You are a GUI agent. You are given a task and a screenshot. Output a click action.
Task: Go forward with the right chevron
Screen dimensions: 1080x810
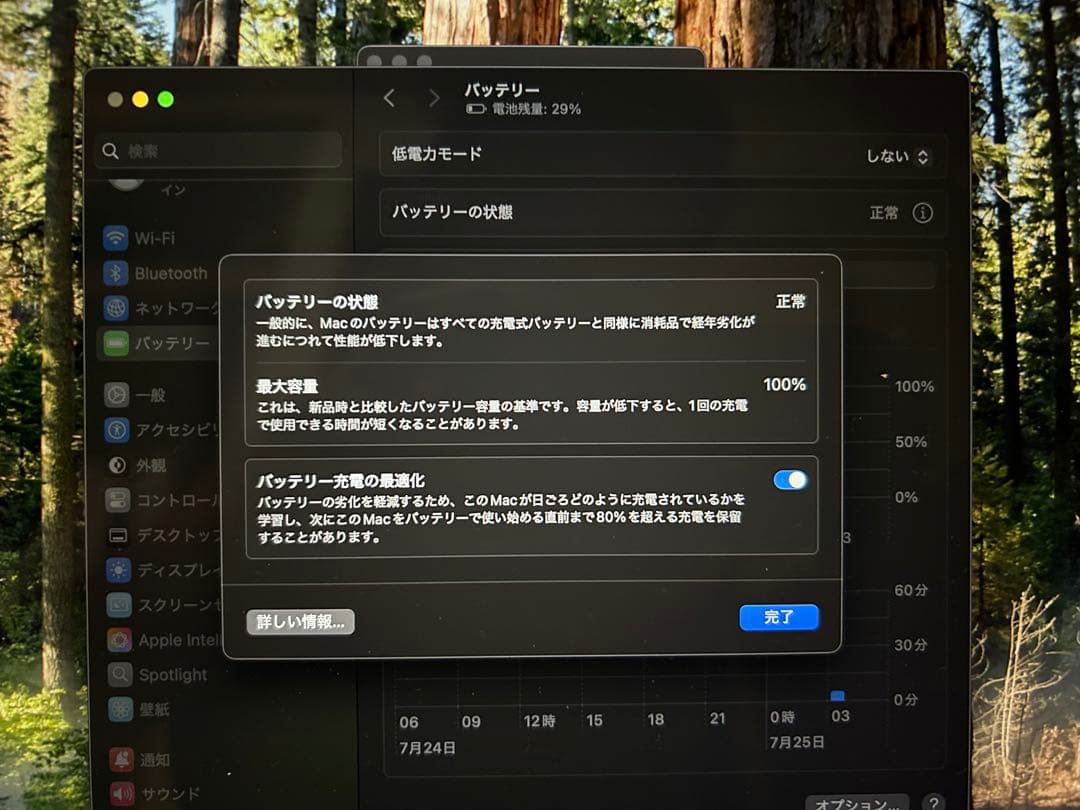pyautogui.click(x=433, y=98)
